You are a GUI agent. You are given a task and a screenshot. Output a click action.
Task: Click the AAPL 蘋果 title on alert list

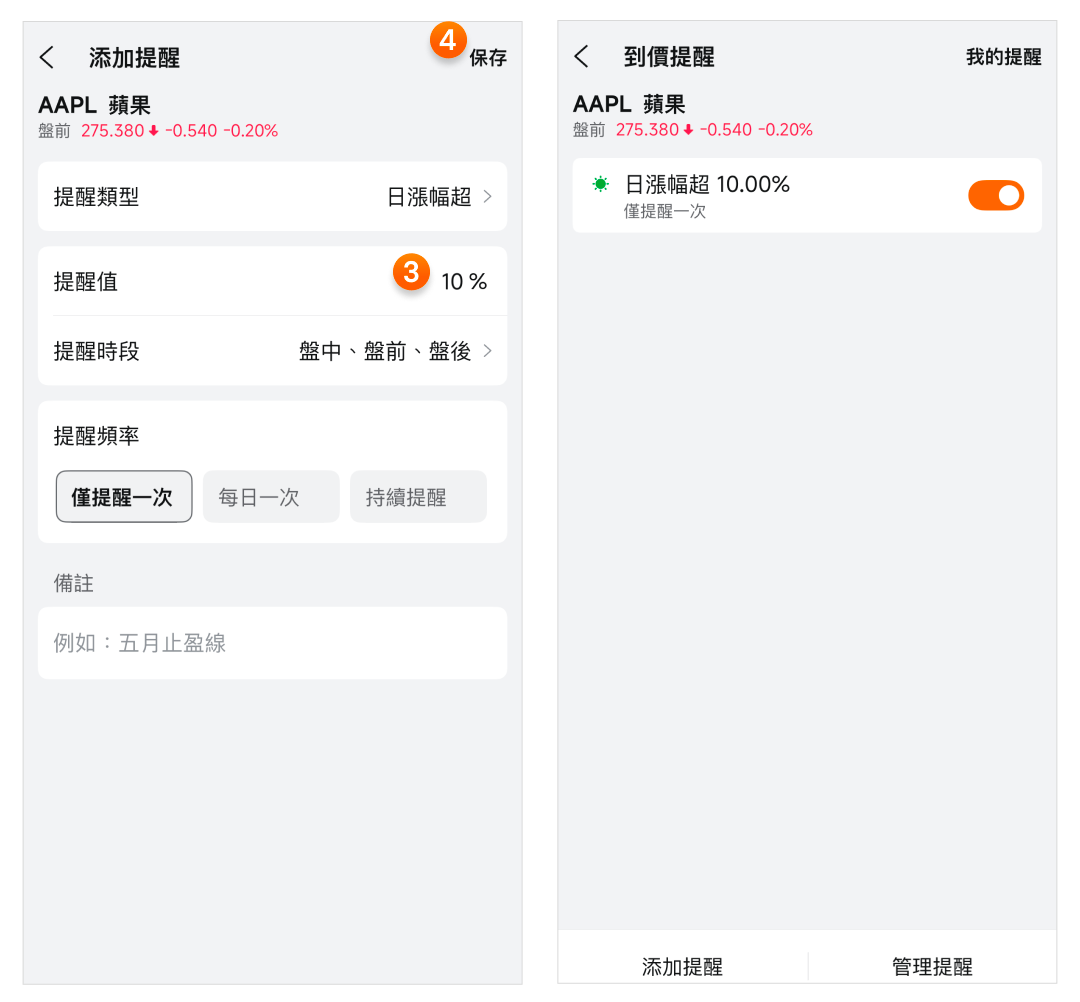(x=629, y=105)
